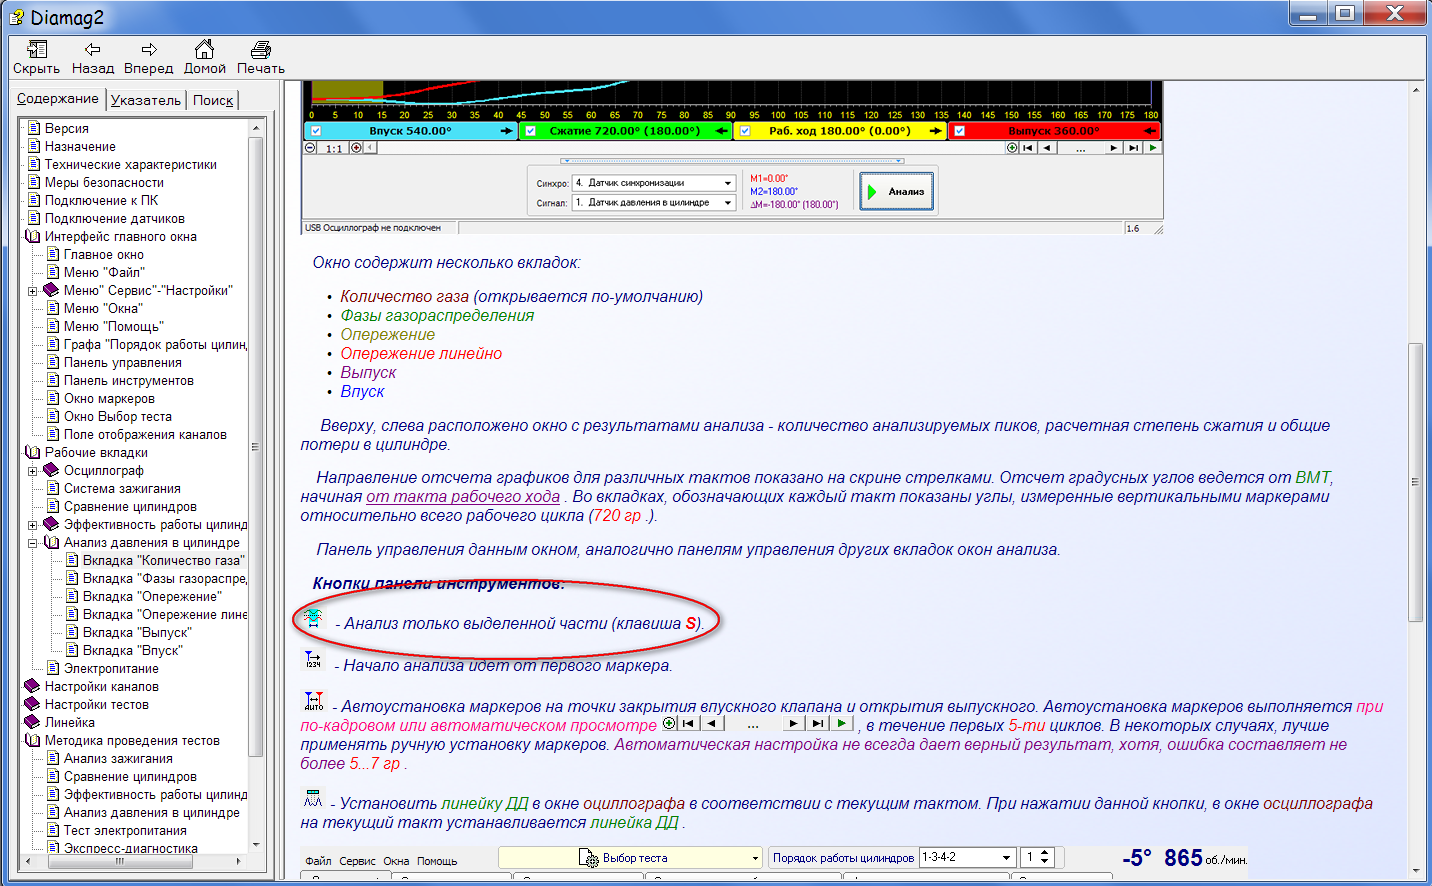
Task: Open topic Вкладка "Опережение"
Action: point(152,597)
